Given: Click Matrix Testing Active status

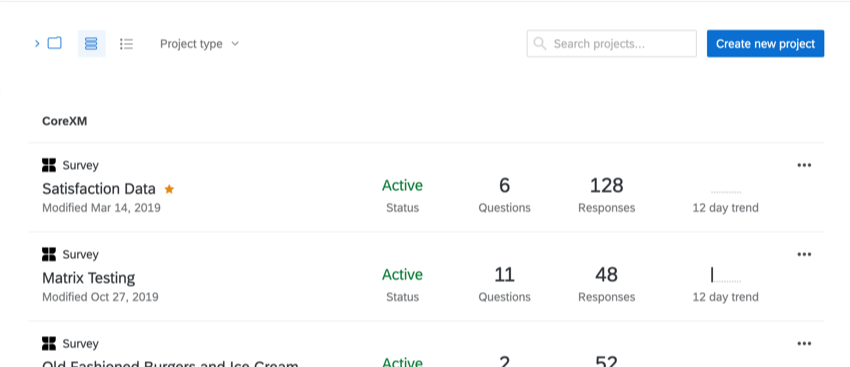Looking at the screenshot, I should click(402, 274).
